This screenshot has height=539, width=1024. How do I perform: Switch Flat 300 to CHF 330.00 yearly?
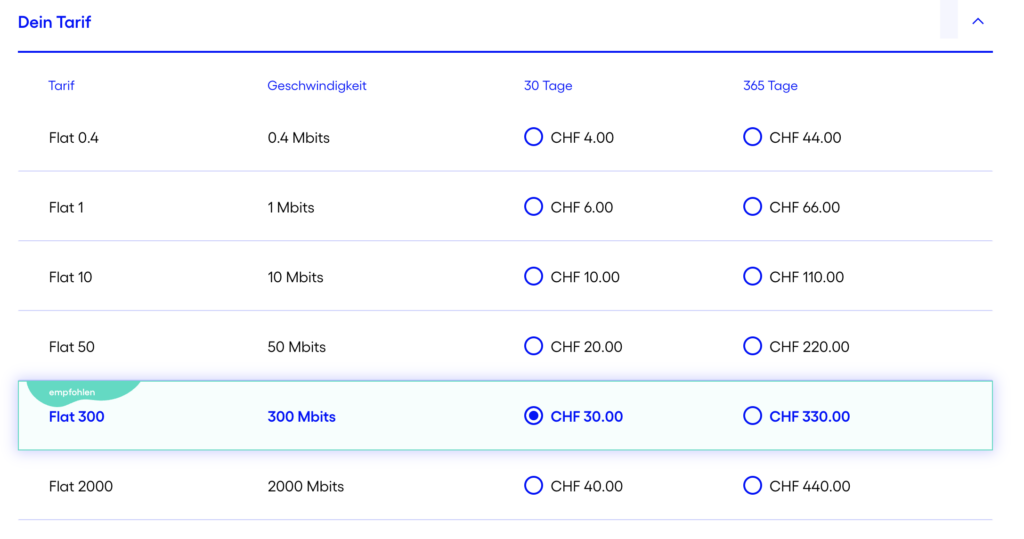click(752, 416)
